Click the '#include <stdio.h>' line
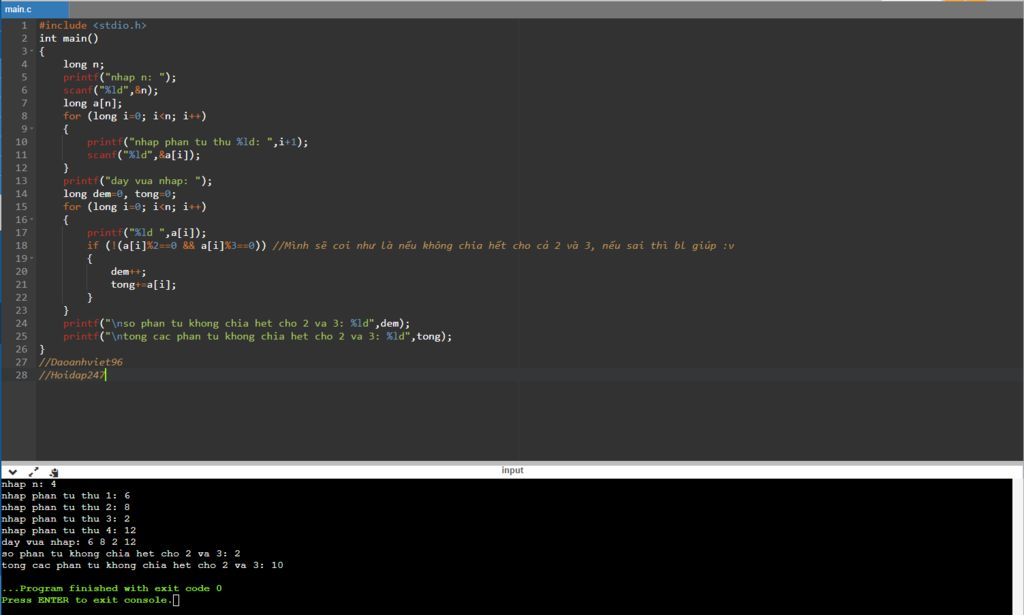Screen dimensions: 1024x615 pyautogui.click(x=93, y=25)
